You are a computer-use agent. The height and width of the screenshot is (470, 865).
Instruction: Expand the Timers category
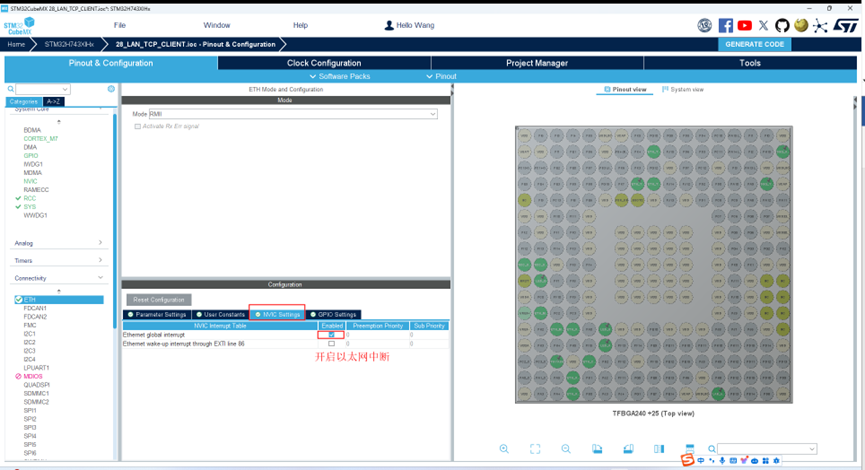pyautogui.click(x=58, y=260)
